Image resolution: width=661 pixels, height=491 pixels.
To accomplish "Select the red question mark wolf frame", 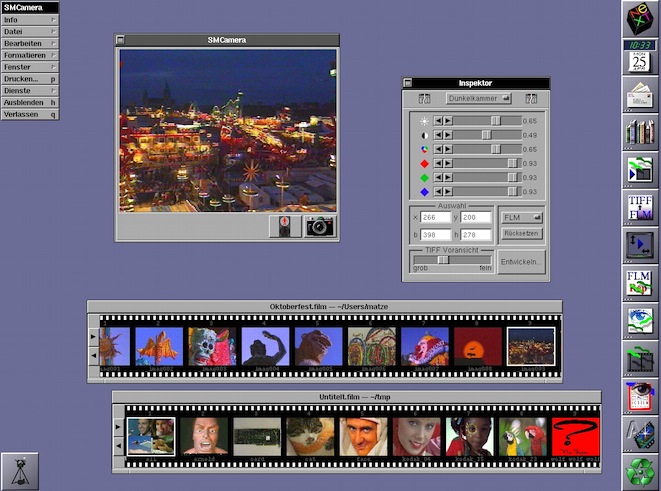I will coord(576,437).
